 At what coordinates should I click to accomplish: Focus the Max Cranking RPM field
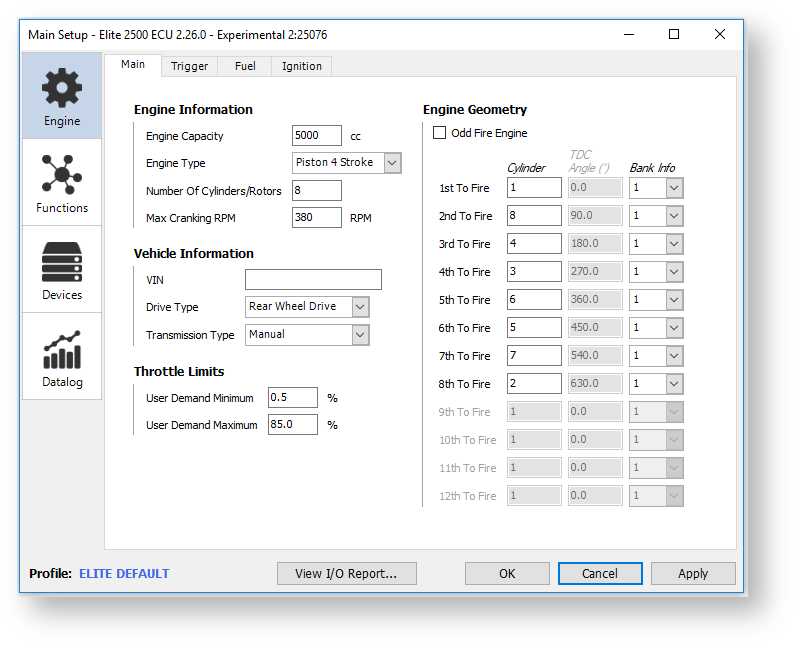(317, 217)
